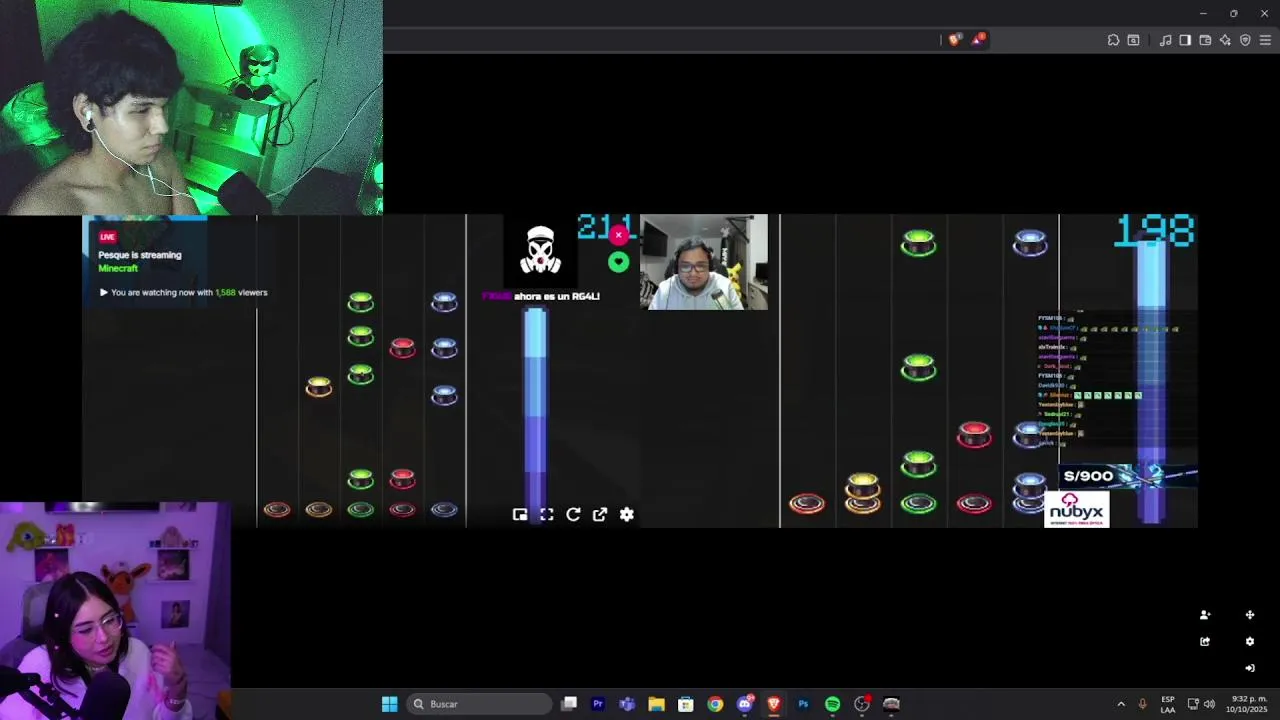Open Microsoft Teams from the taskbar
Image resolution: width=1280 pixels, height=720 pixels.
[627, 704]
